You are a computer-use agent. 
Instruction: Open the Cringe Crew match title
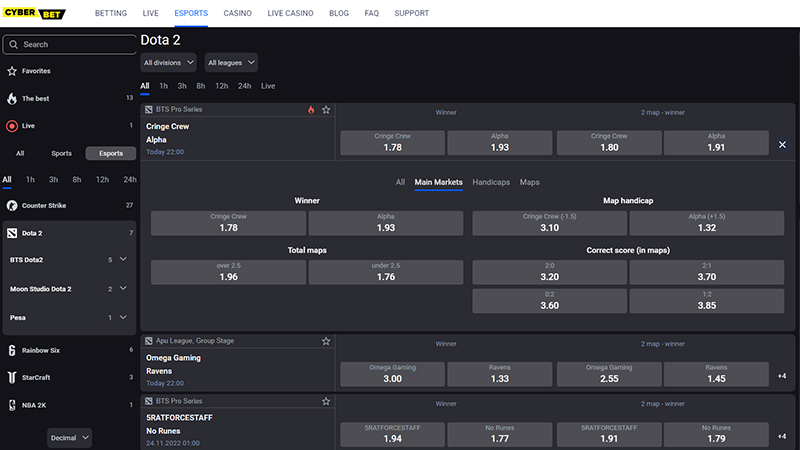[x=167, y=127]
